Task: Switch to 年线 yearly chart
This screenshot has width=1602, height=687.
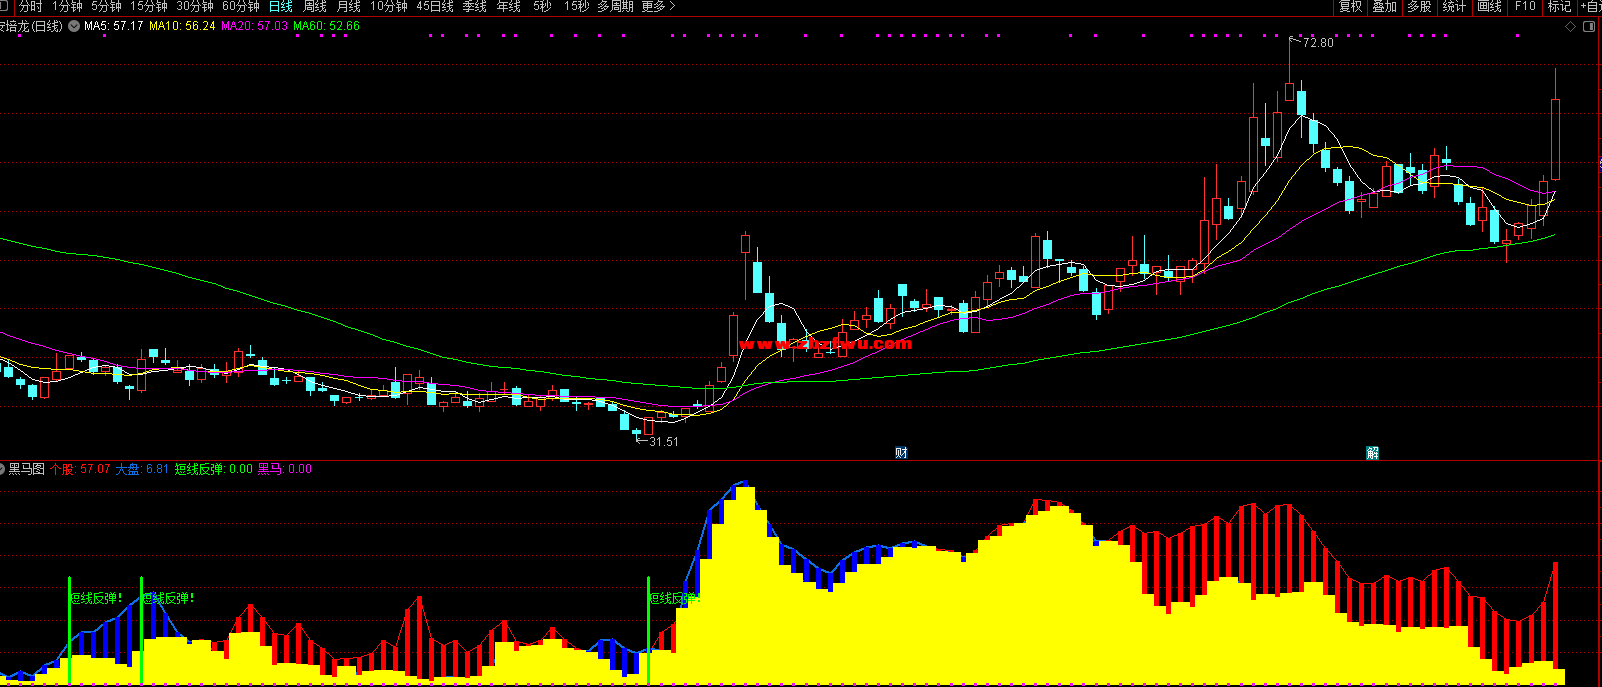Action: point(509,6)
